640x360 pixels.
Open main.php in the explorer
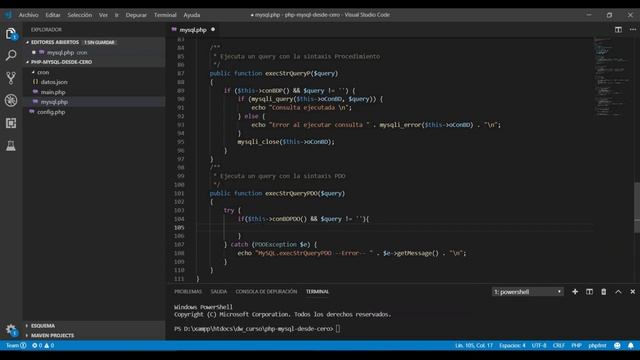point(53,92)
